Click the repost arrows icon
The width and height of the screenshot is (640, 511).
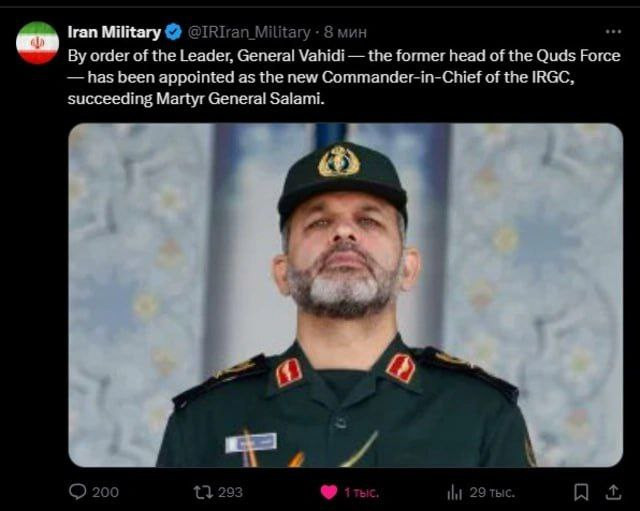201,492
